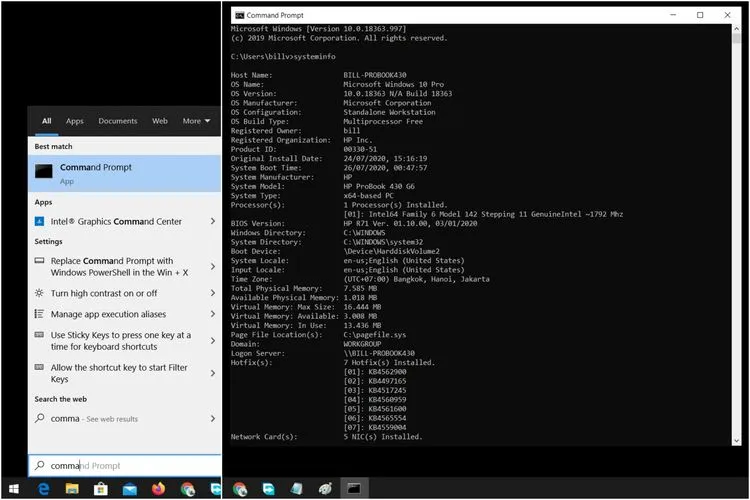Screen dimensions: 750x500
Task: Open the Mail app taskbar icon
Action: (x=130, y=489)
